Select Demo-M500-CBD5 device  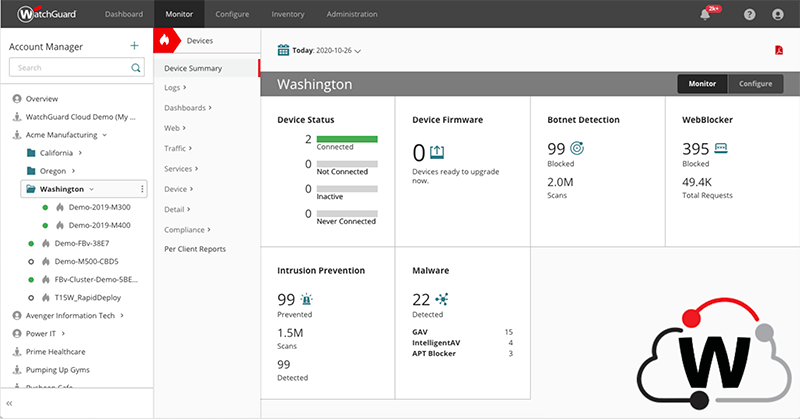pyautogui.click(x=86, y=261)
